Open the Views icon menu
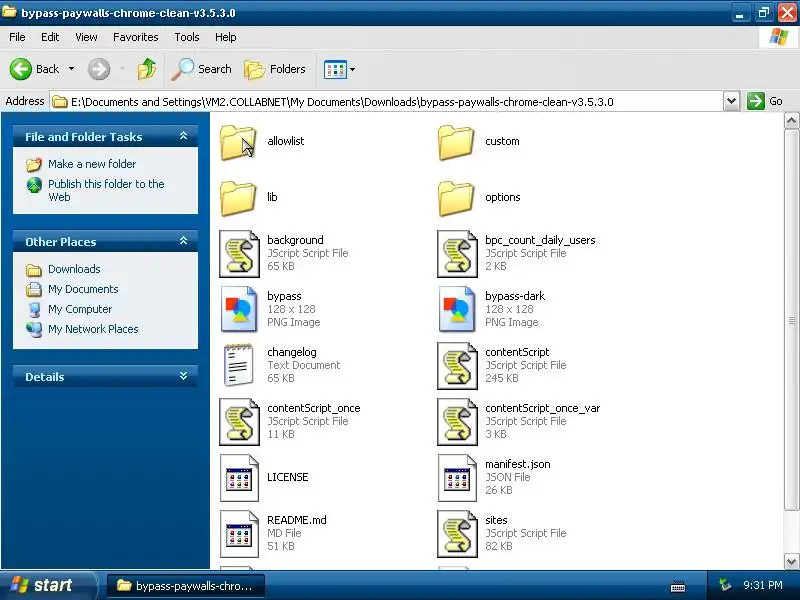The height and width of the screenshot is (600, 800). pos(339,69)
